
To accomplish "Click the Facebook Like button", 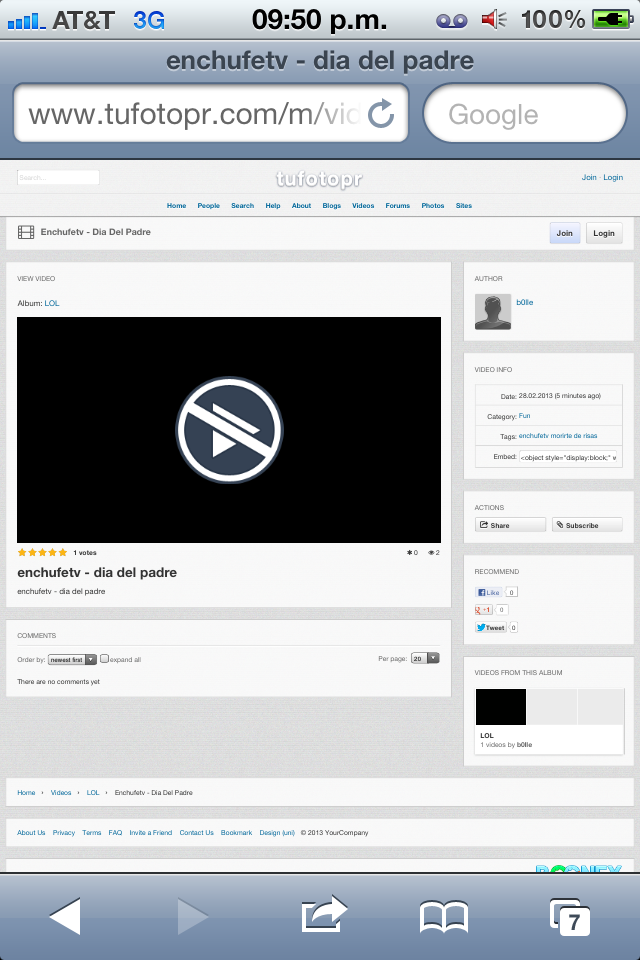I will click(x=488, y=592).
